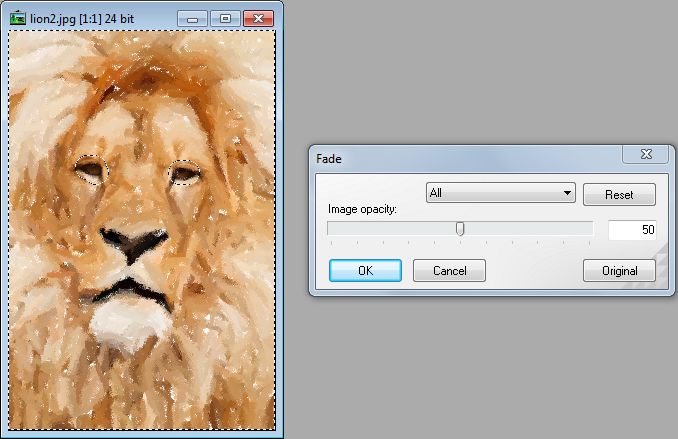Click slider track right of the handle
The image size is (678, 439).
pyautogui.click(x=530, y=229)
